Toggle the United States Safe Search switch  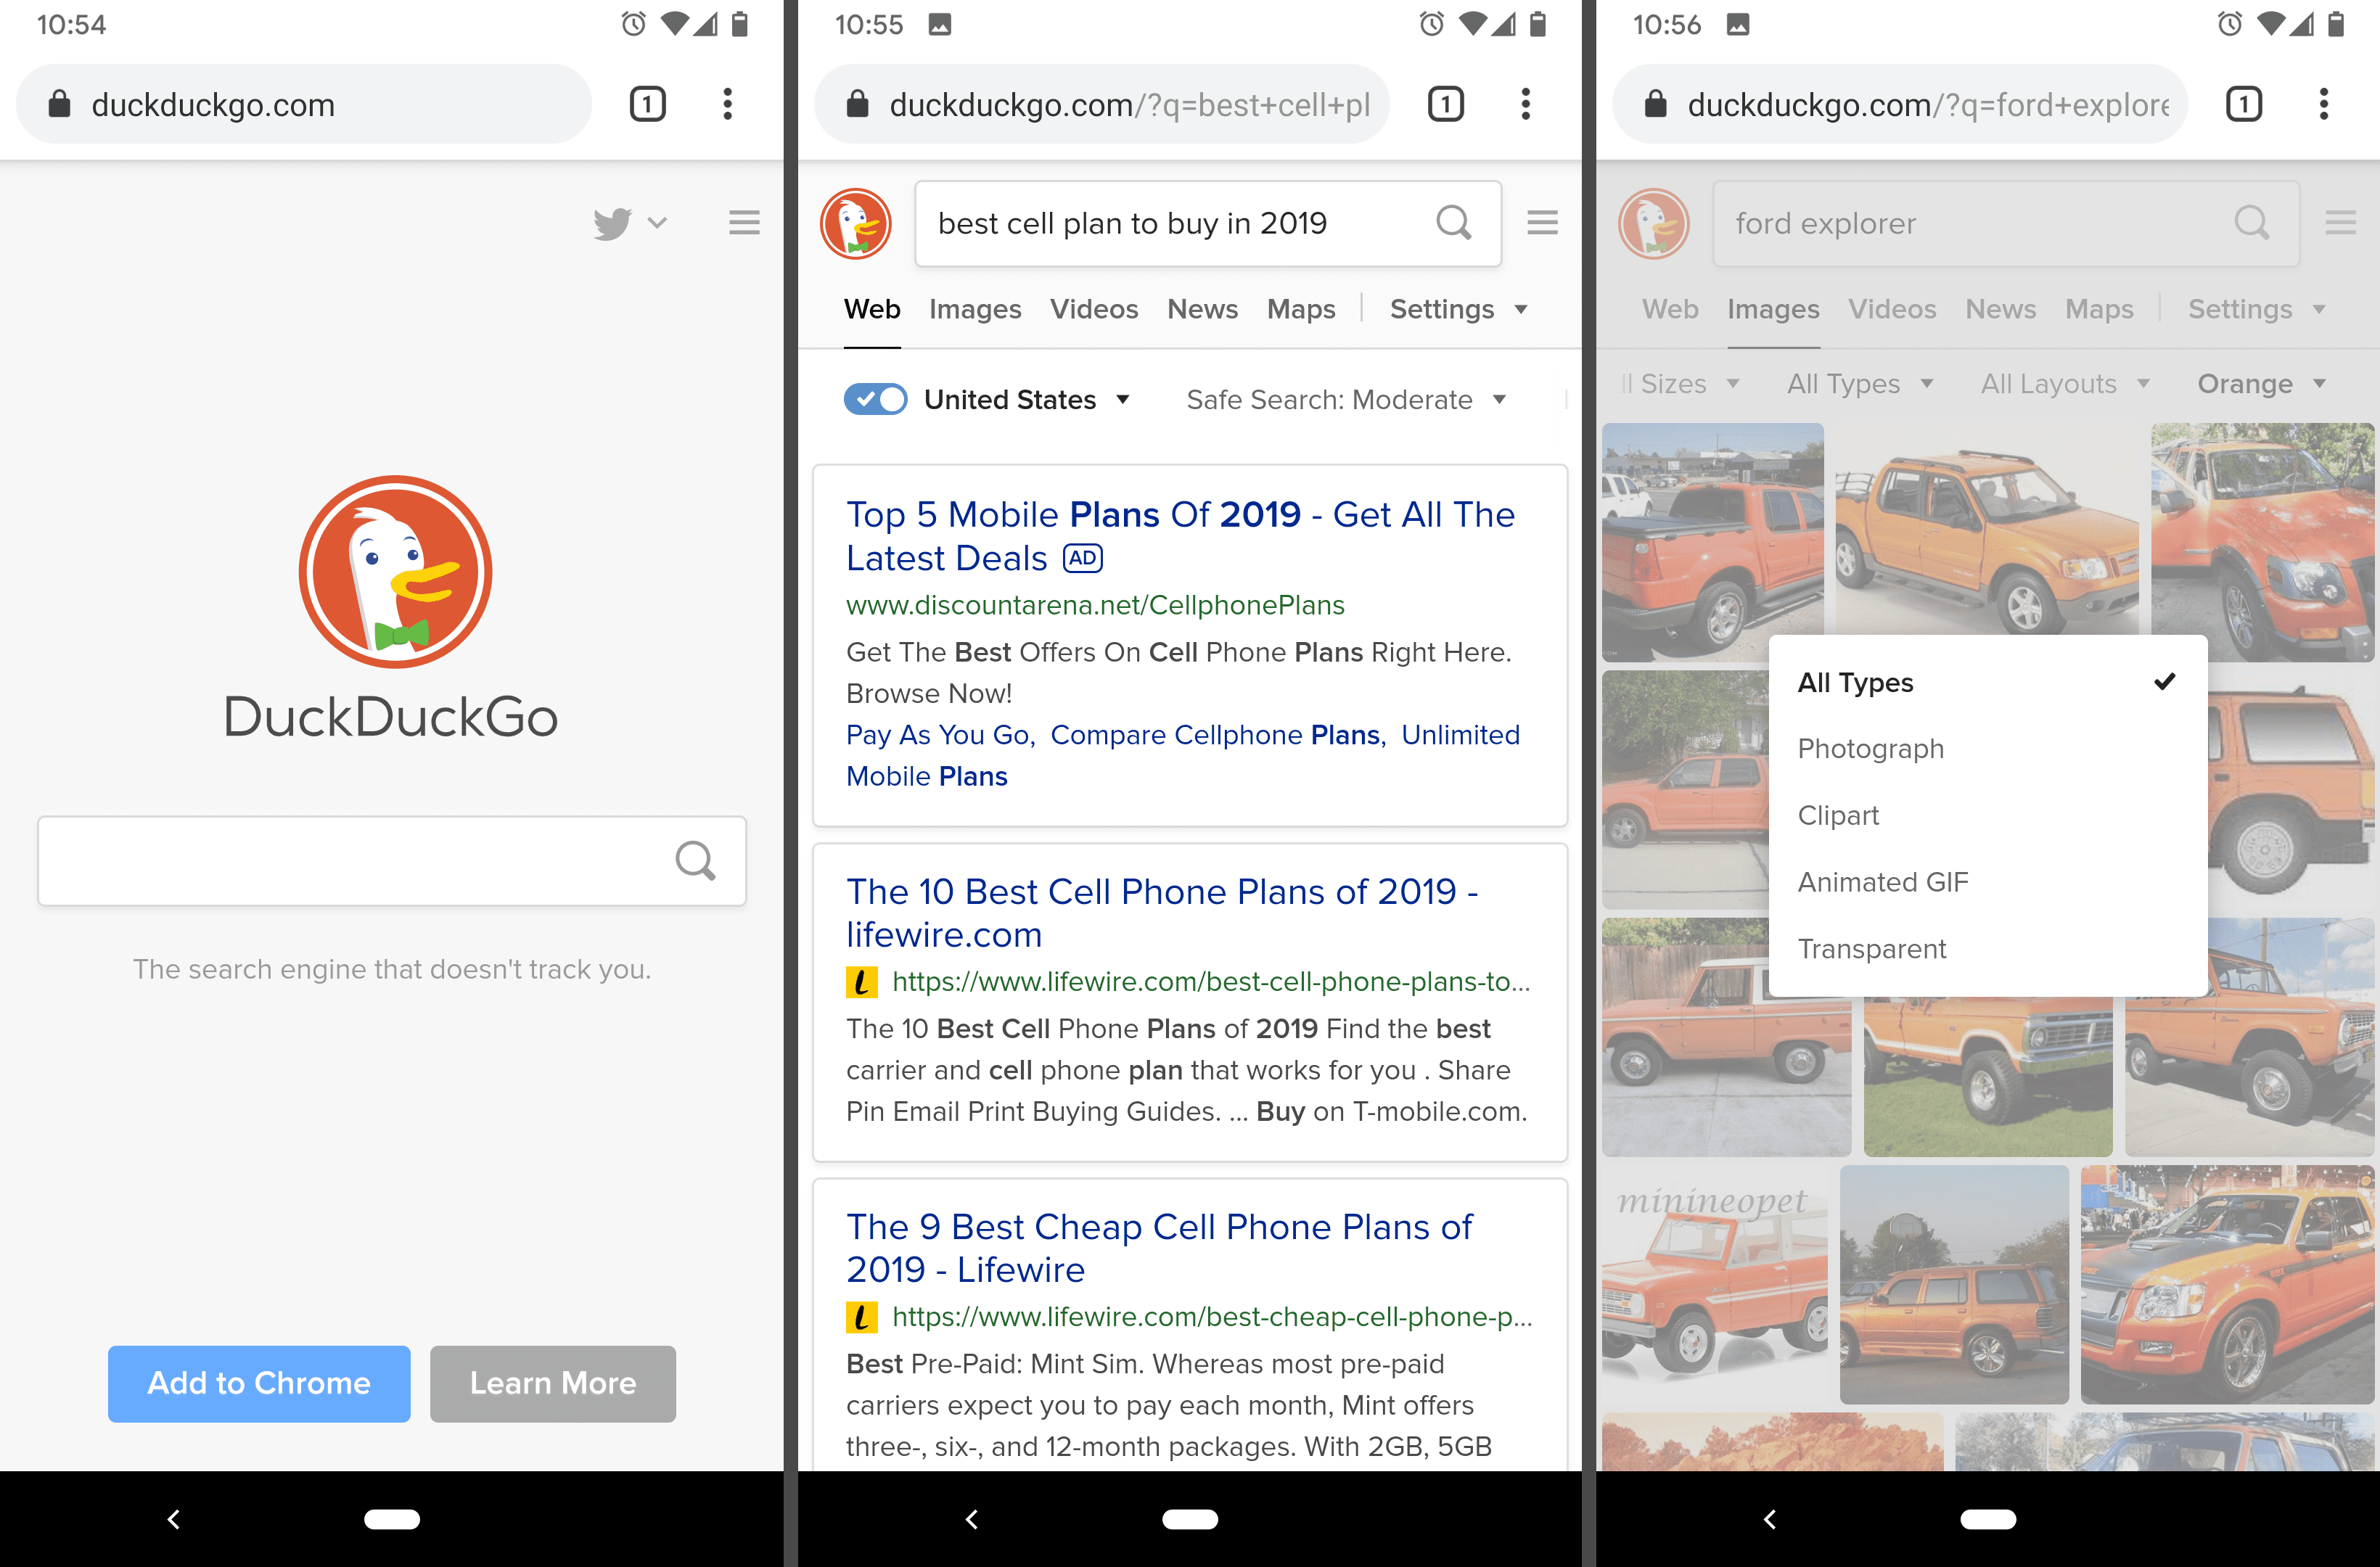(x=874, y=399)
